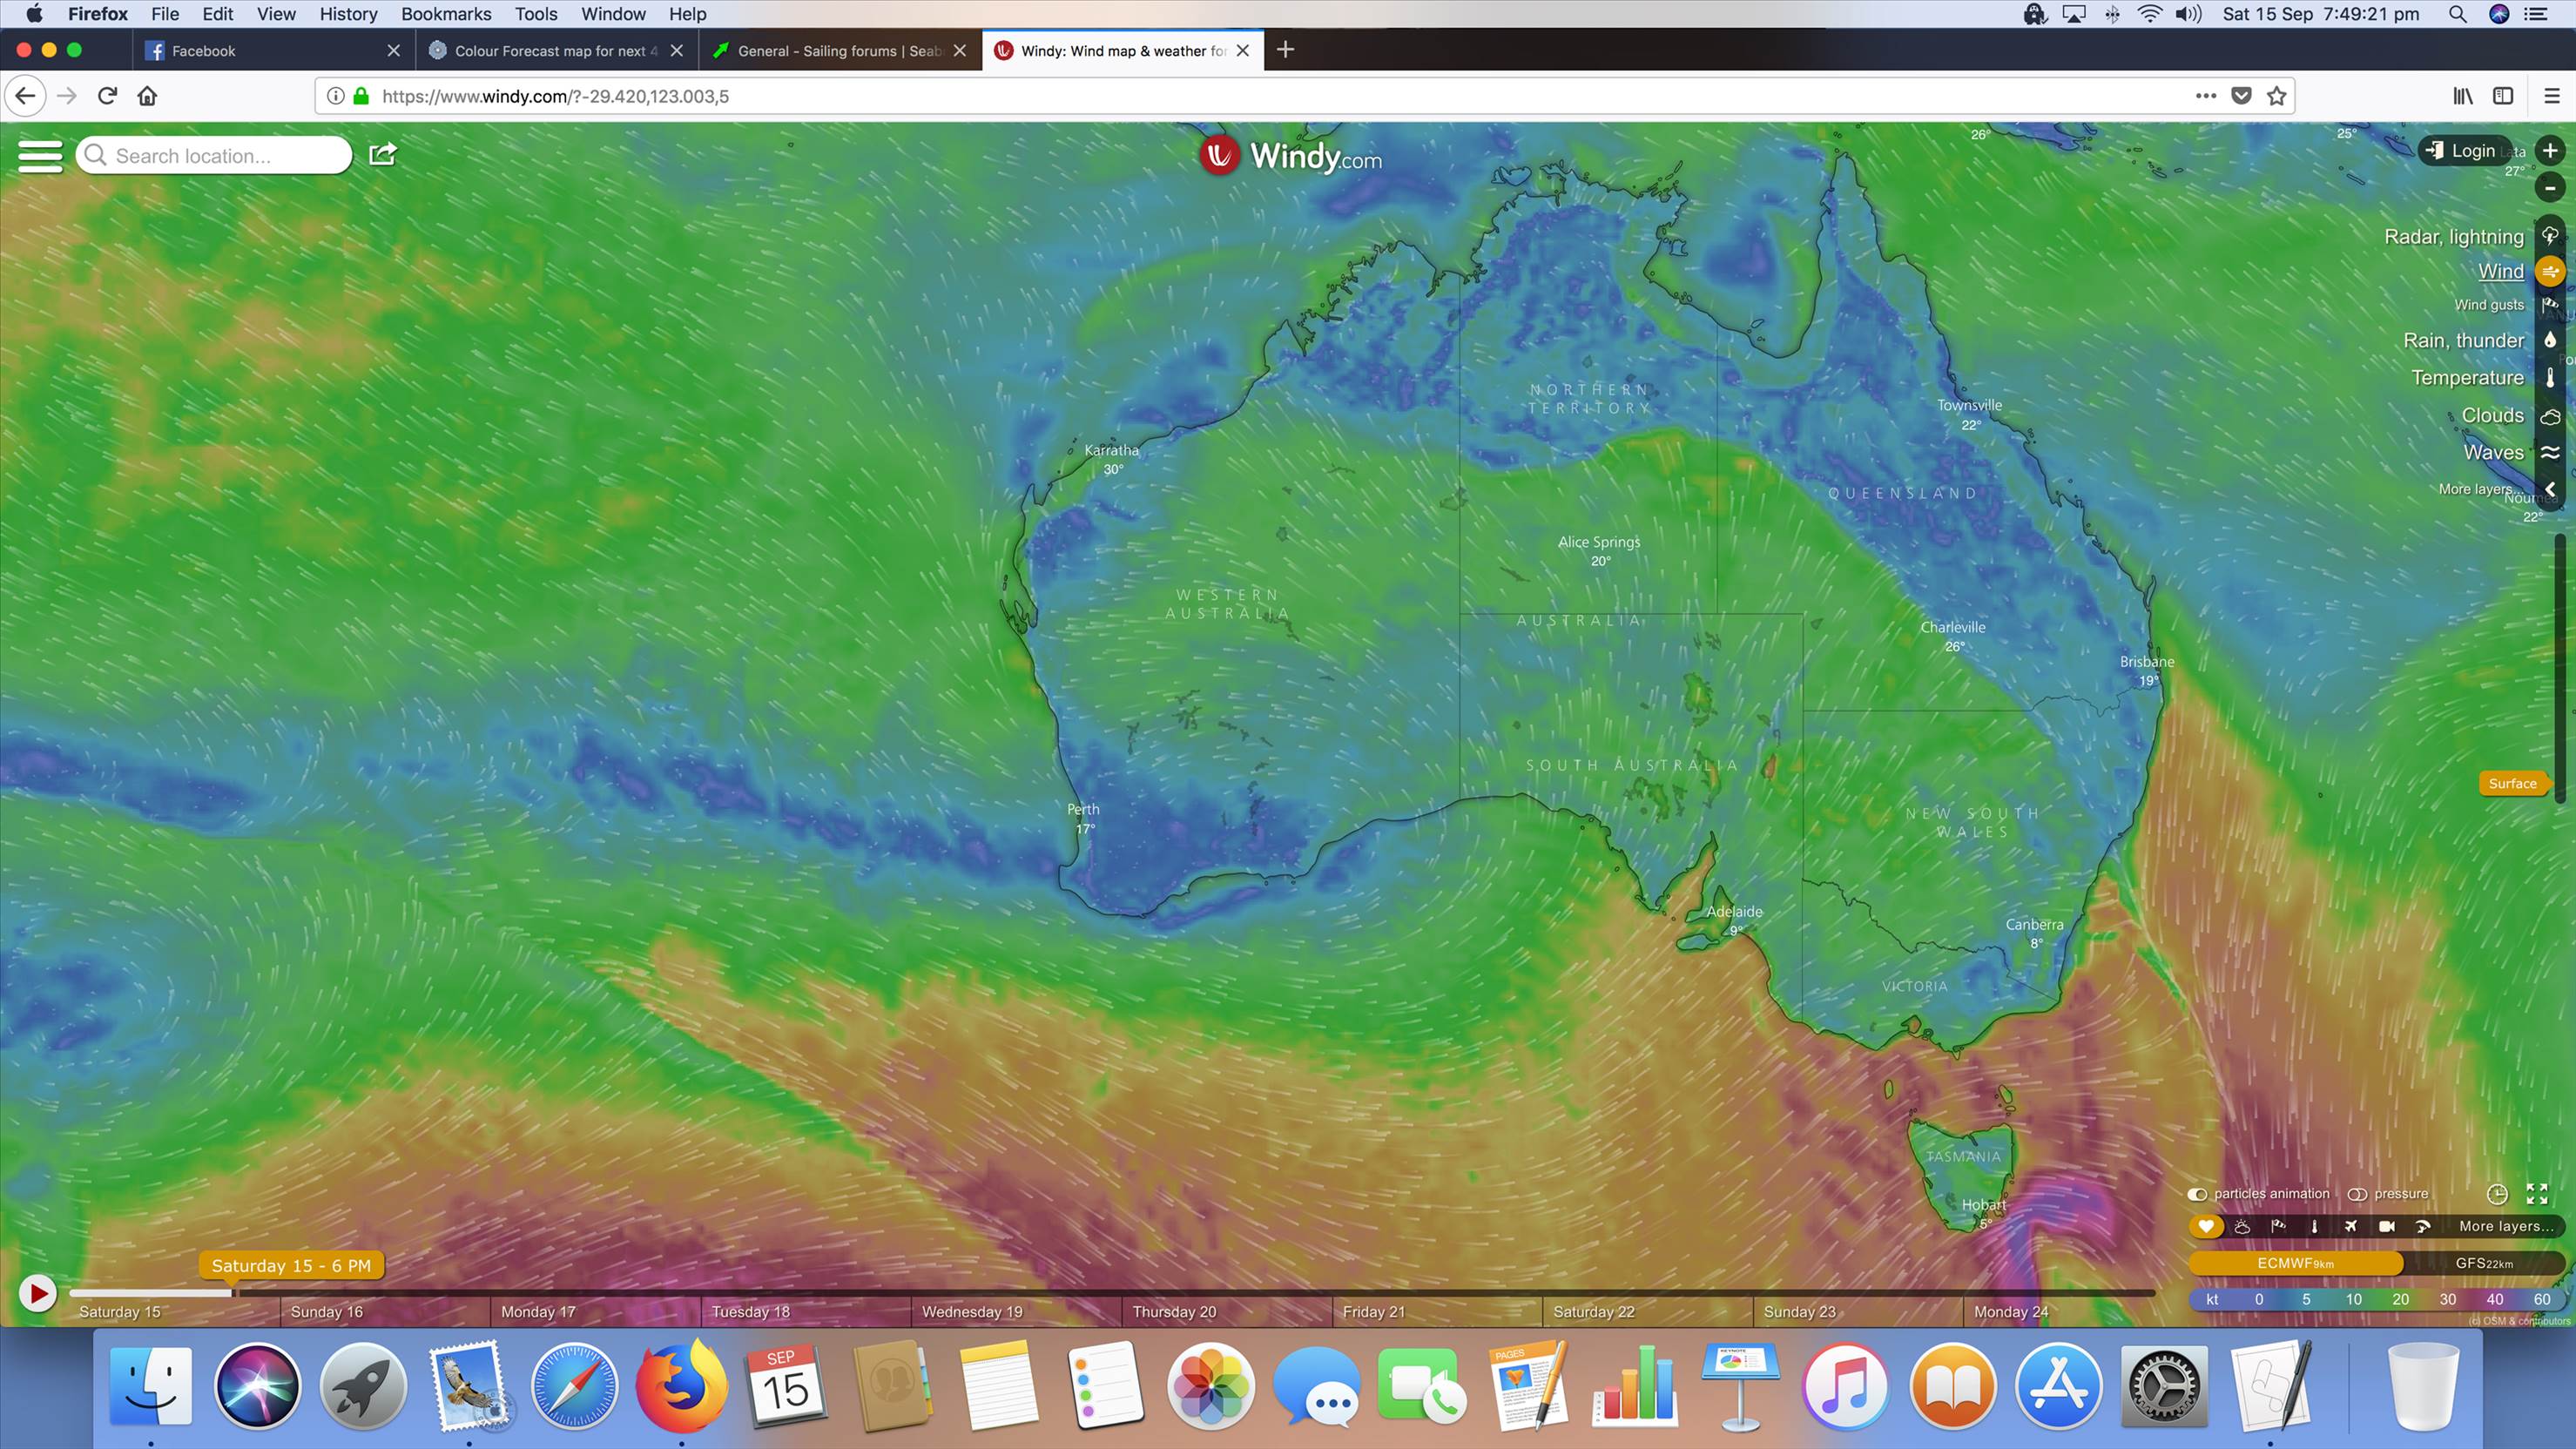Switch to the Colour Forecast map tab
The image size is (2576, 1449).
click(x=555, y=51)
